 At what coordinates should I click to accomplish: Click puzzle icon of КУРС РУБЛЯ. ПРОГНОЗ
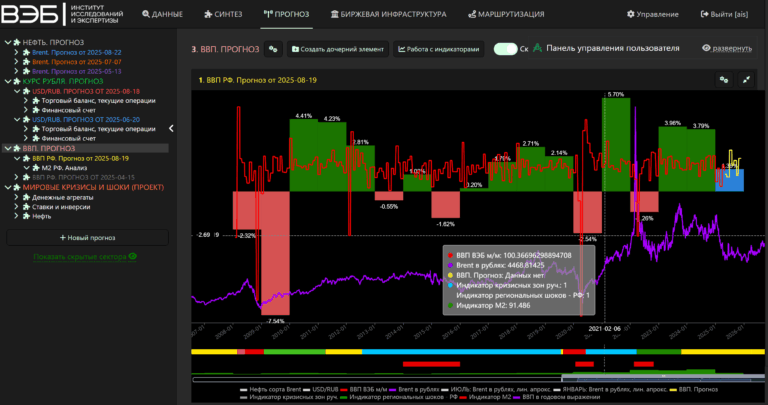click(x=17, y=81)
